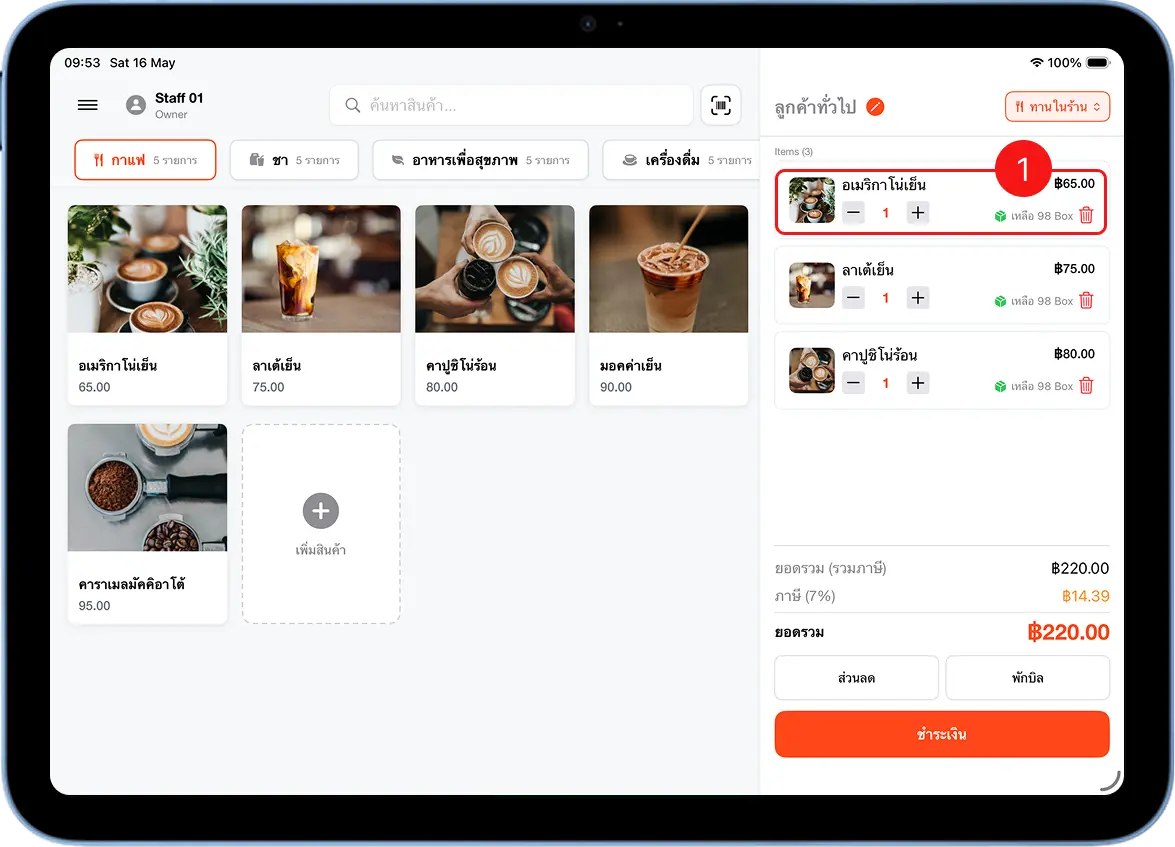Click the ภาษี (7%) tax label
This screenshot has width=1175, height=847.
pos(805,596)
